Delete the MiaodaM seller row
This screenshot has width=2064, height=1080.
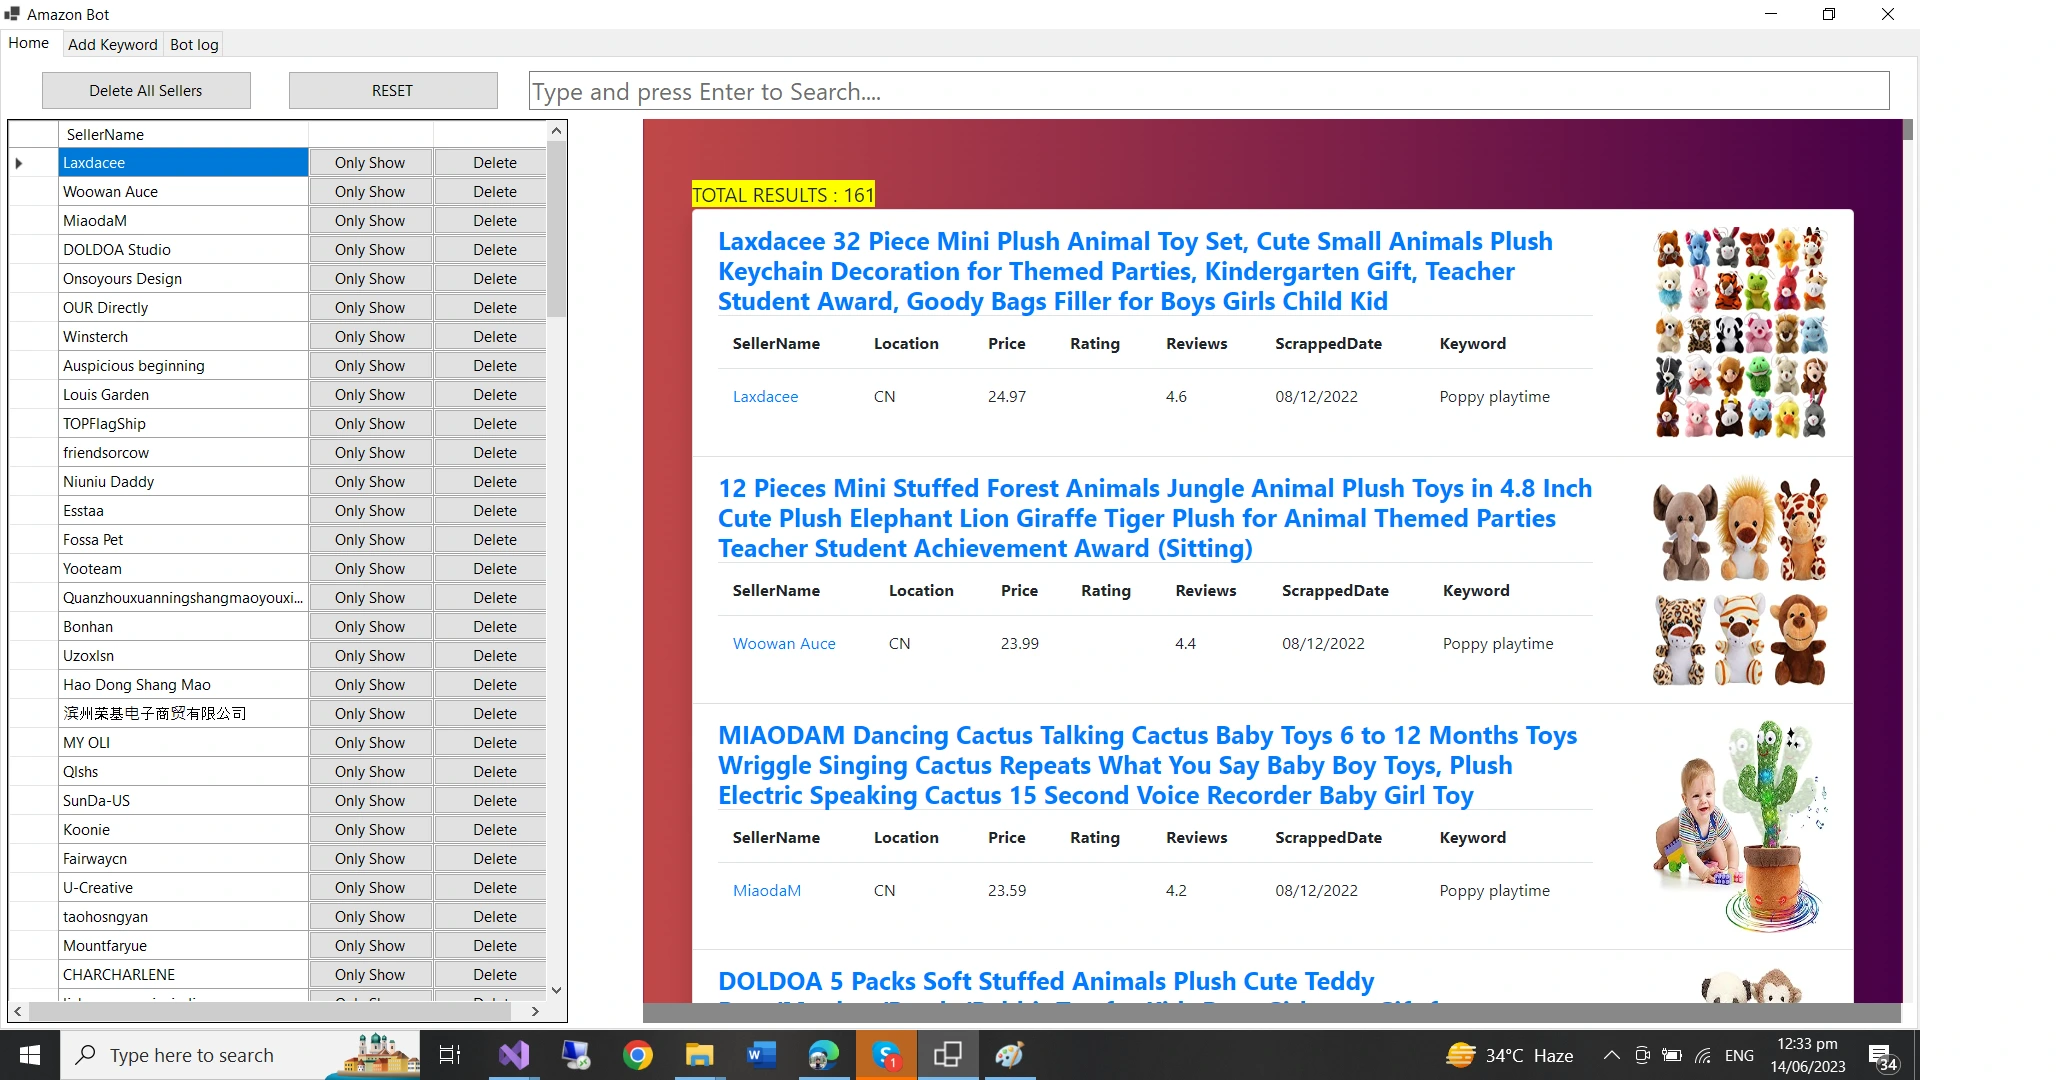(x=494, y=220)
